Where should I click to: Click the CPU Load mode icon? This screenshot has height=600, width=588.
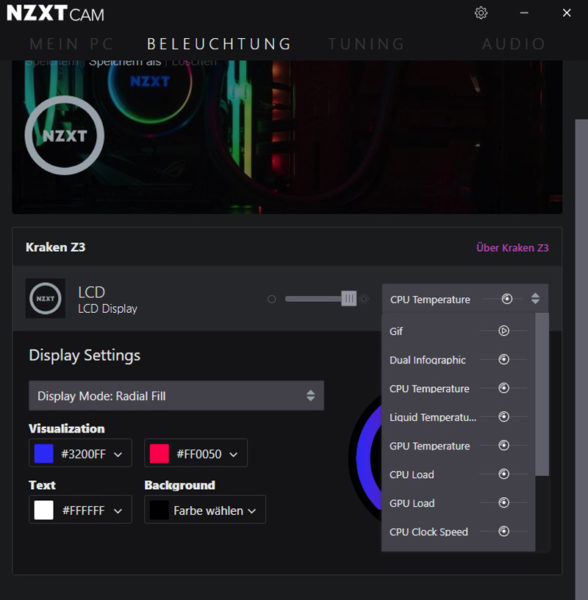tap(504, 474)
